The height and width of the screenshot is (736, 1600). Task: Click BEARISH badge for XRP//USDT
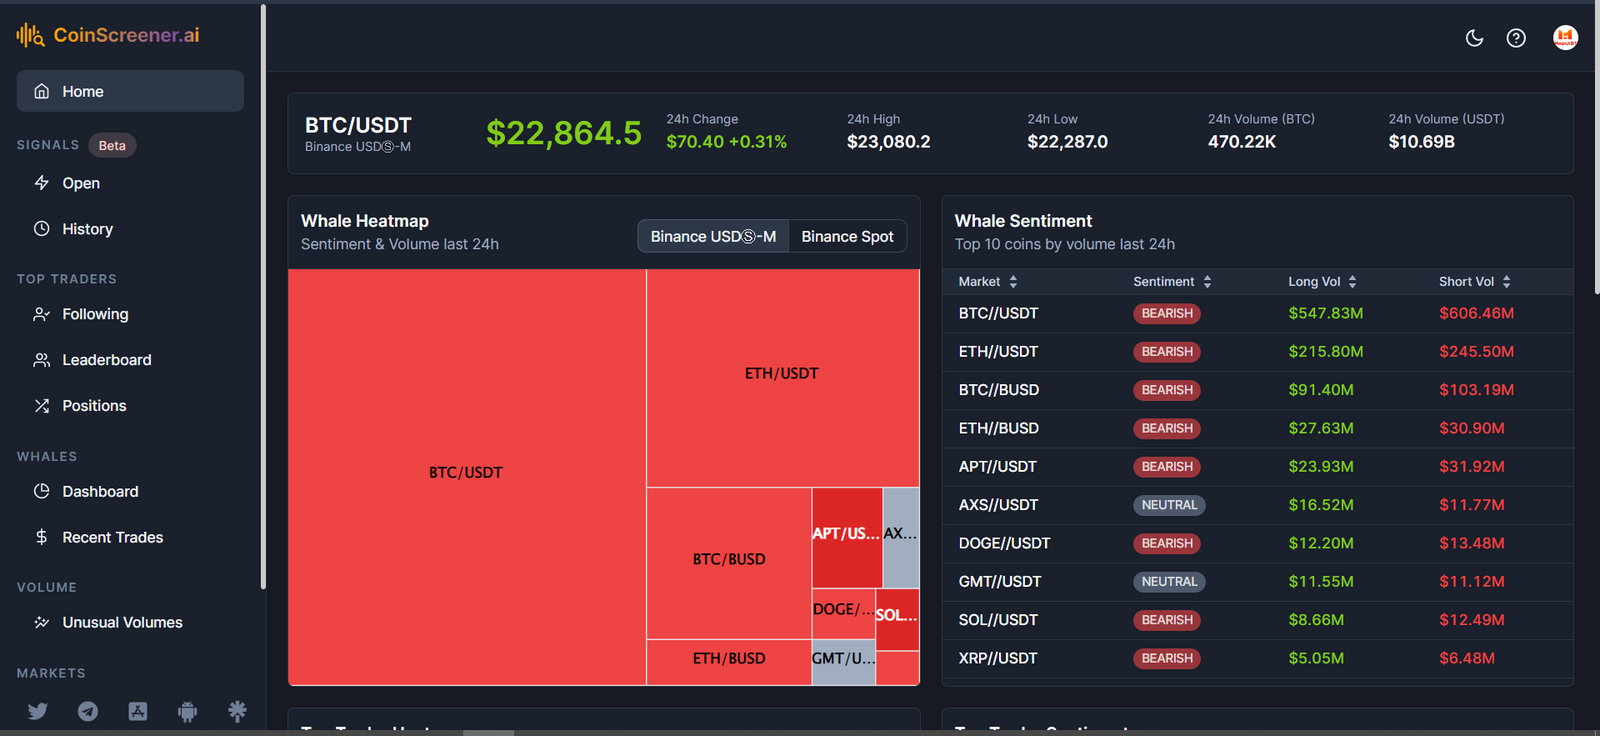(x=1167, y=658)
